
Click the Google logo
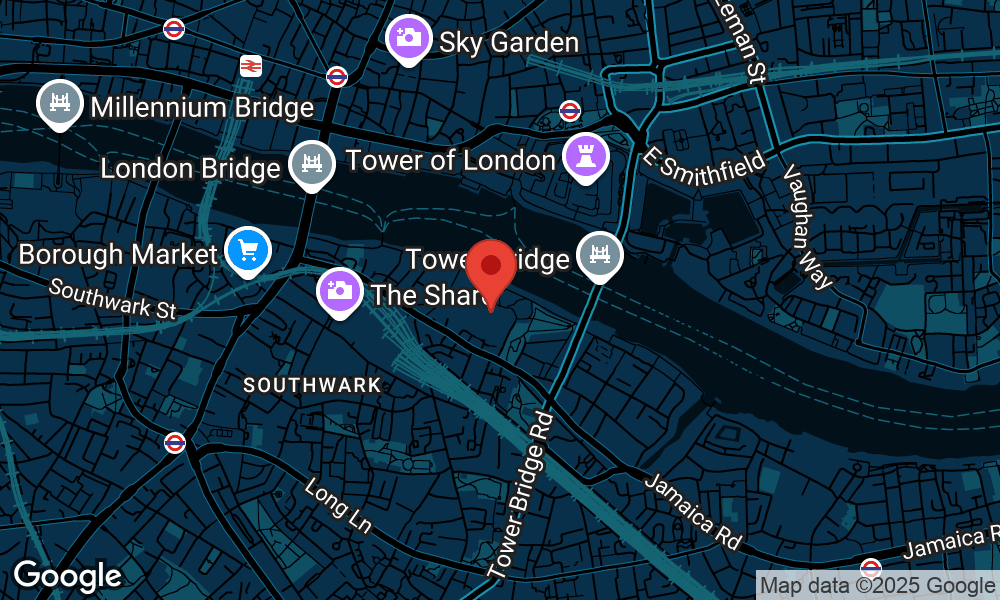click(x=68, y=576)
